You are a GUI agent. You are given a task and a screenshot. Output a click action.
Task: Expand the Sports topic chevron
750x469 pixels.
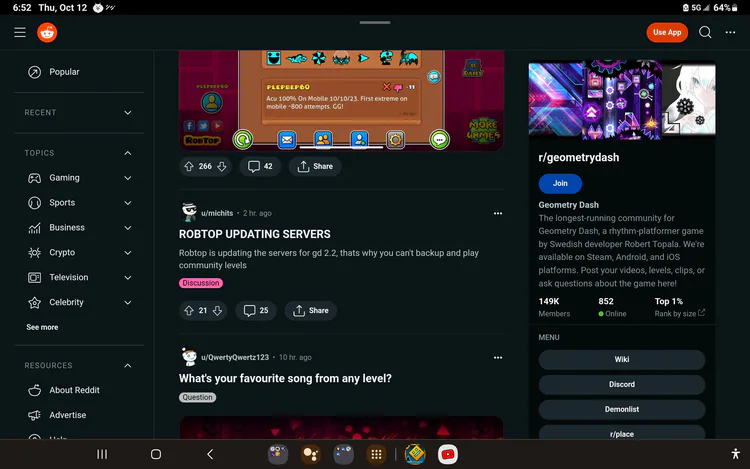pyautogui.click(x=128, y=203)
